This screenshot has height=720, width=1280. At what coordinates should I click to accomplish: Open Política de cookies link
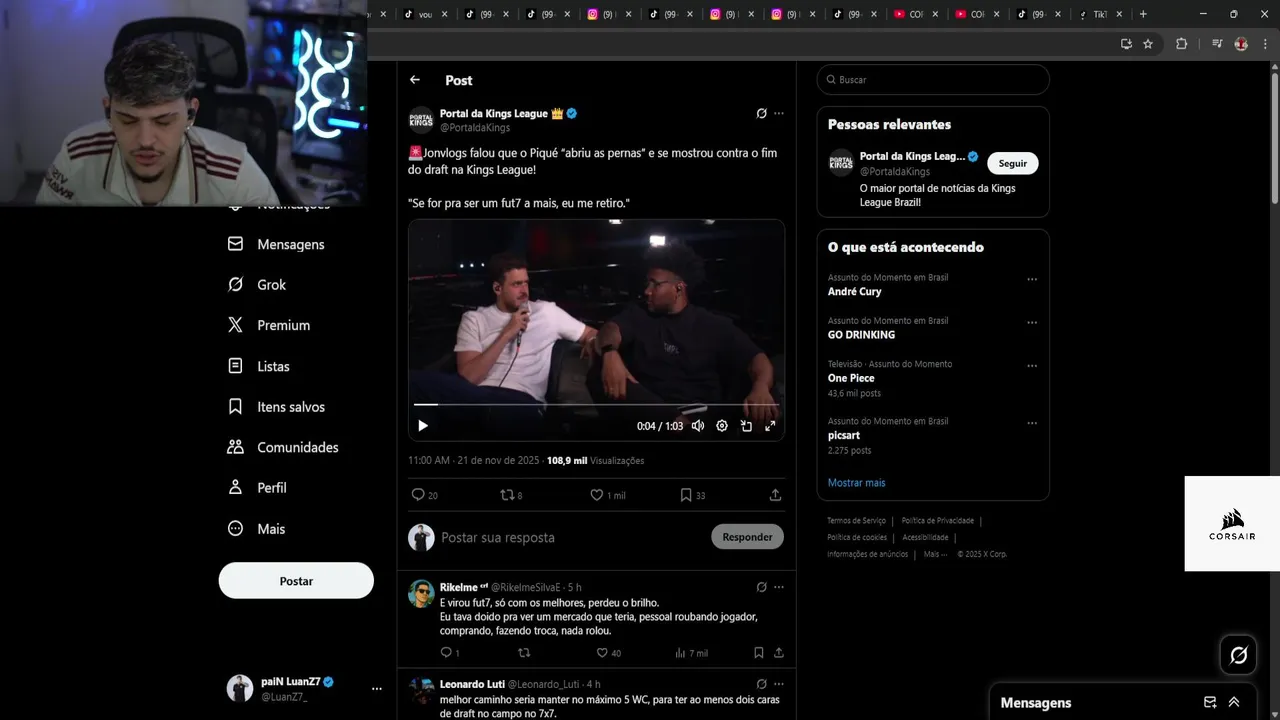point(857,538)
